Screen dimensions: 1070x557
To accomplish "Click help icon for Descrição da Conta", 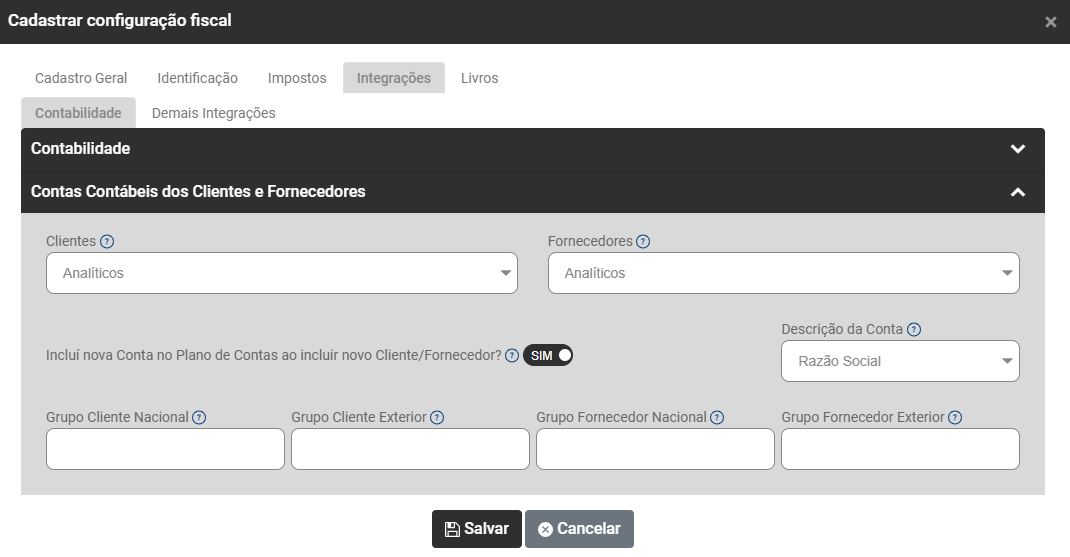I will pyautogui.click(x=914, y=329).
